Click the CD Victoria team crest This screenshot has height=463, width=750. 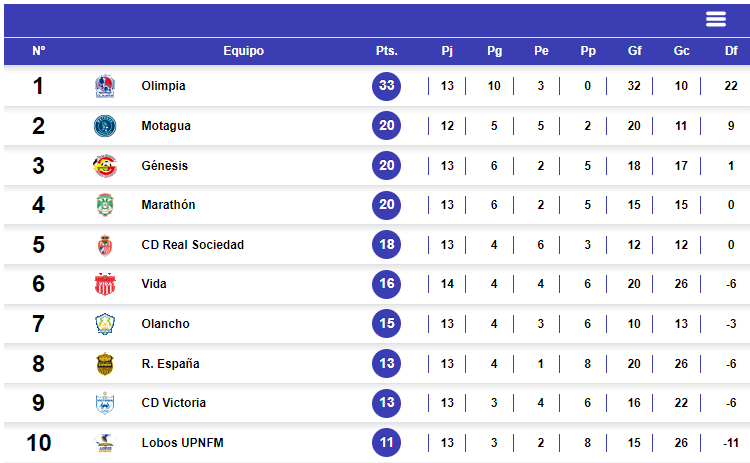coord(104,403)
